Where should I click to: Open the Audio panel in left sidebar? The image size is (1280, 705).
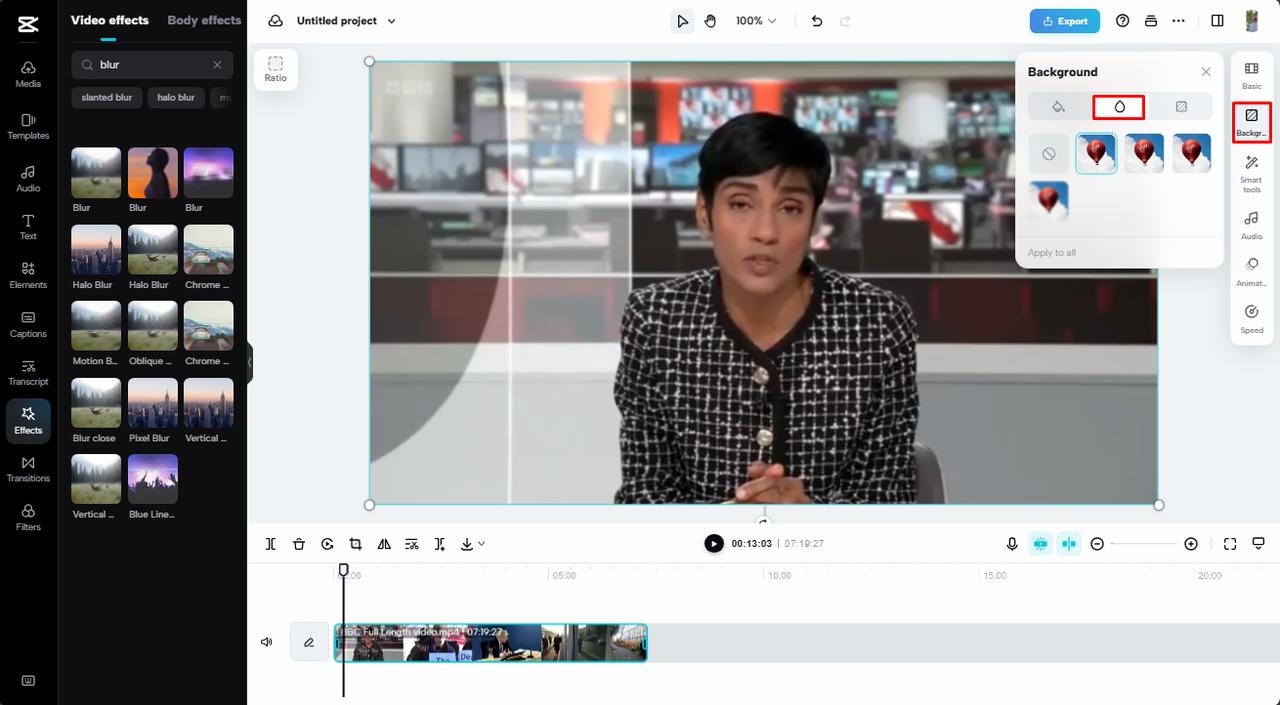pos(28,178)
